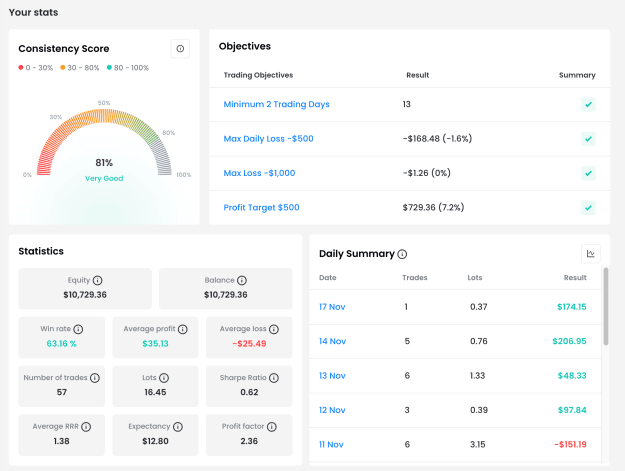Click the Minimum 2 Trading Days checkmark
Image resolution: width=625 pixels, height=471 pixels.
(588, 104)
